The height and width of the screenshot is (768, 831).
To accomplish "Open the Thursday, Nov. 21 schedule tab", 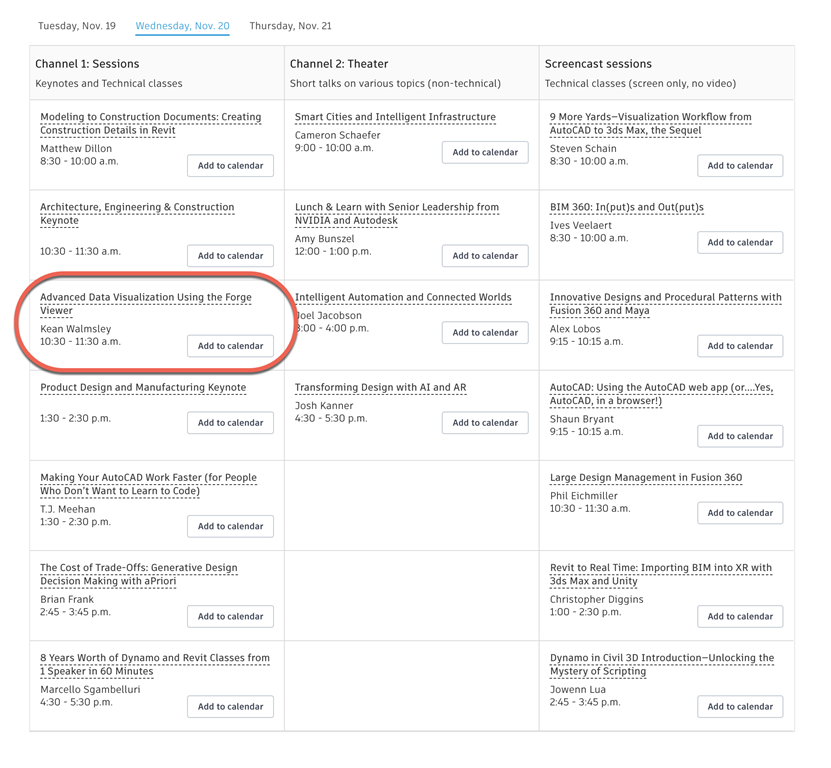I will pyautogui.click(x=290, y=26).
